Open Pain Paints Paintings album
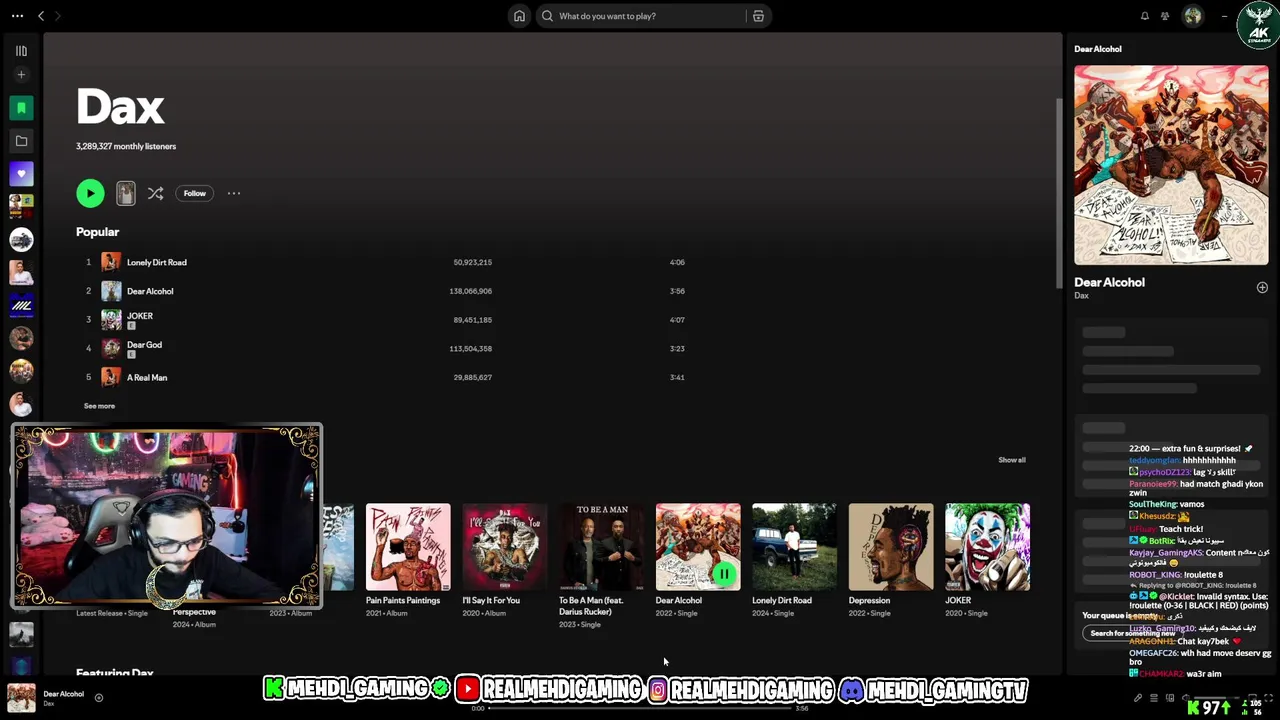The image size is (1280, 720). tap(408, 547)
